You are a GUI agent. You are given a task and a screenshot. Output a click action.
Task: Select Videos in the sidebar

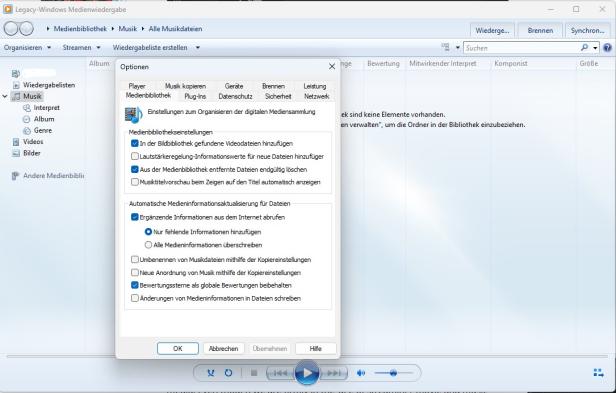[33, 142]
